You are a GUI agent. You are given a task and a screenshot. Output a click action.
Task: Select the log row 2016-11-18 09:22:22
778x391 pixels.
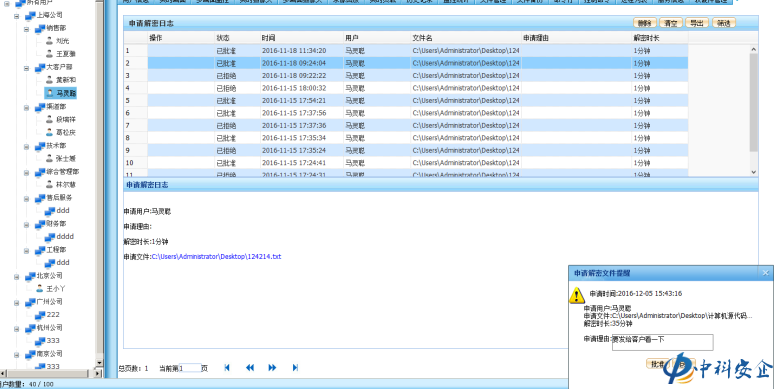pos(406,75)
